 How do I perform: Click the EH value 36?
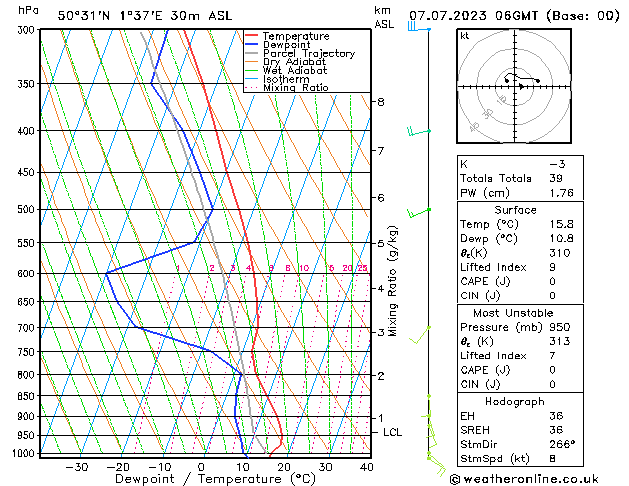point(556,416)
